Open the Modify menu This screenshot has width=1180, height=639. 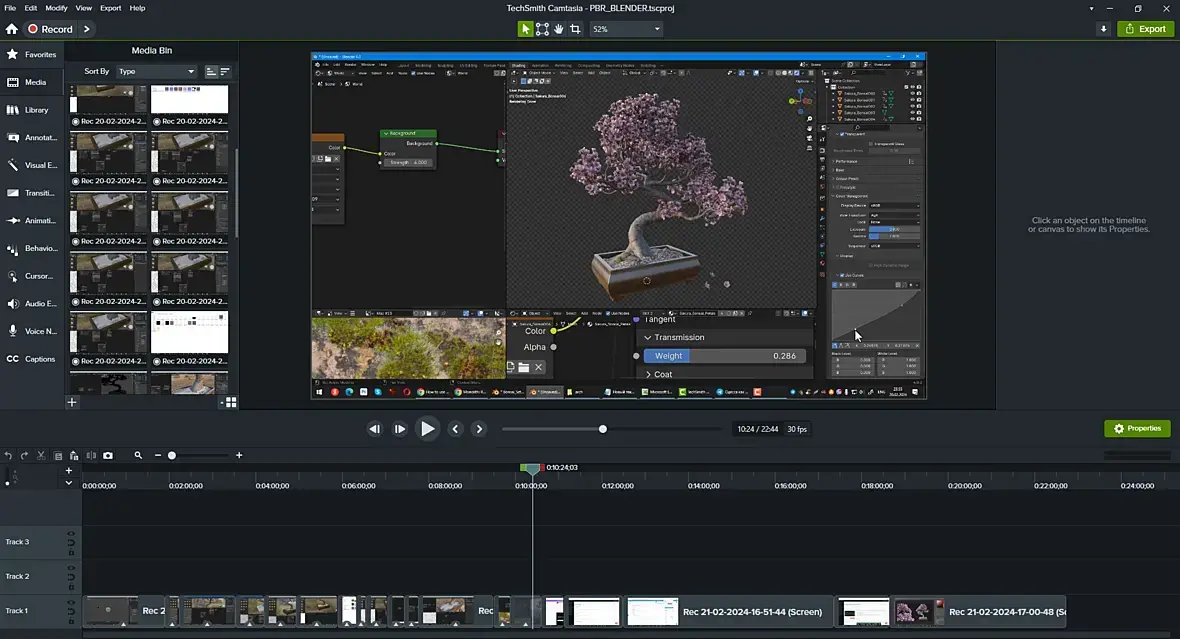pyautogui.click(x=57, y=8)
